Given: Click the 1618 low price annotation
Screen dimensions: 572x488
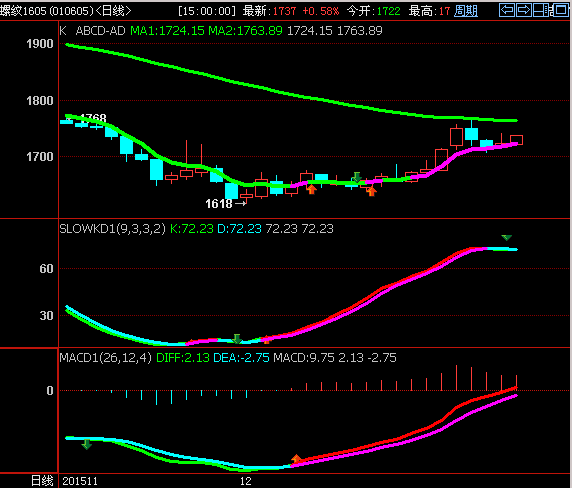Looking at the screenshot, I should point(219,204).
